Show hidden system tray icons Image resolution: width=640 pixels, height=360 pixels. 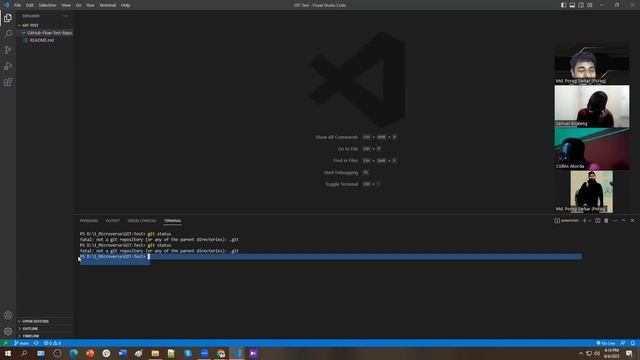[581, 353]
